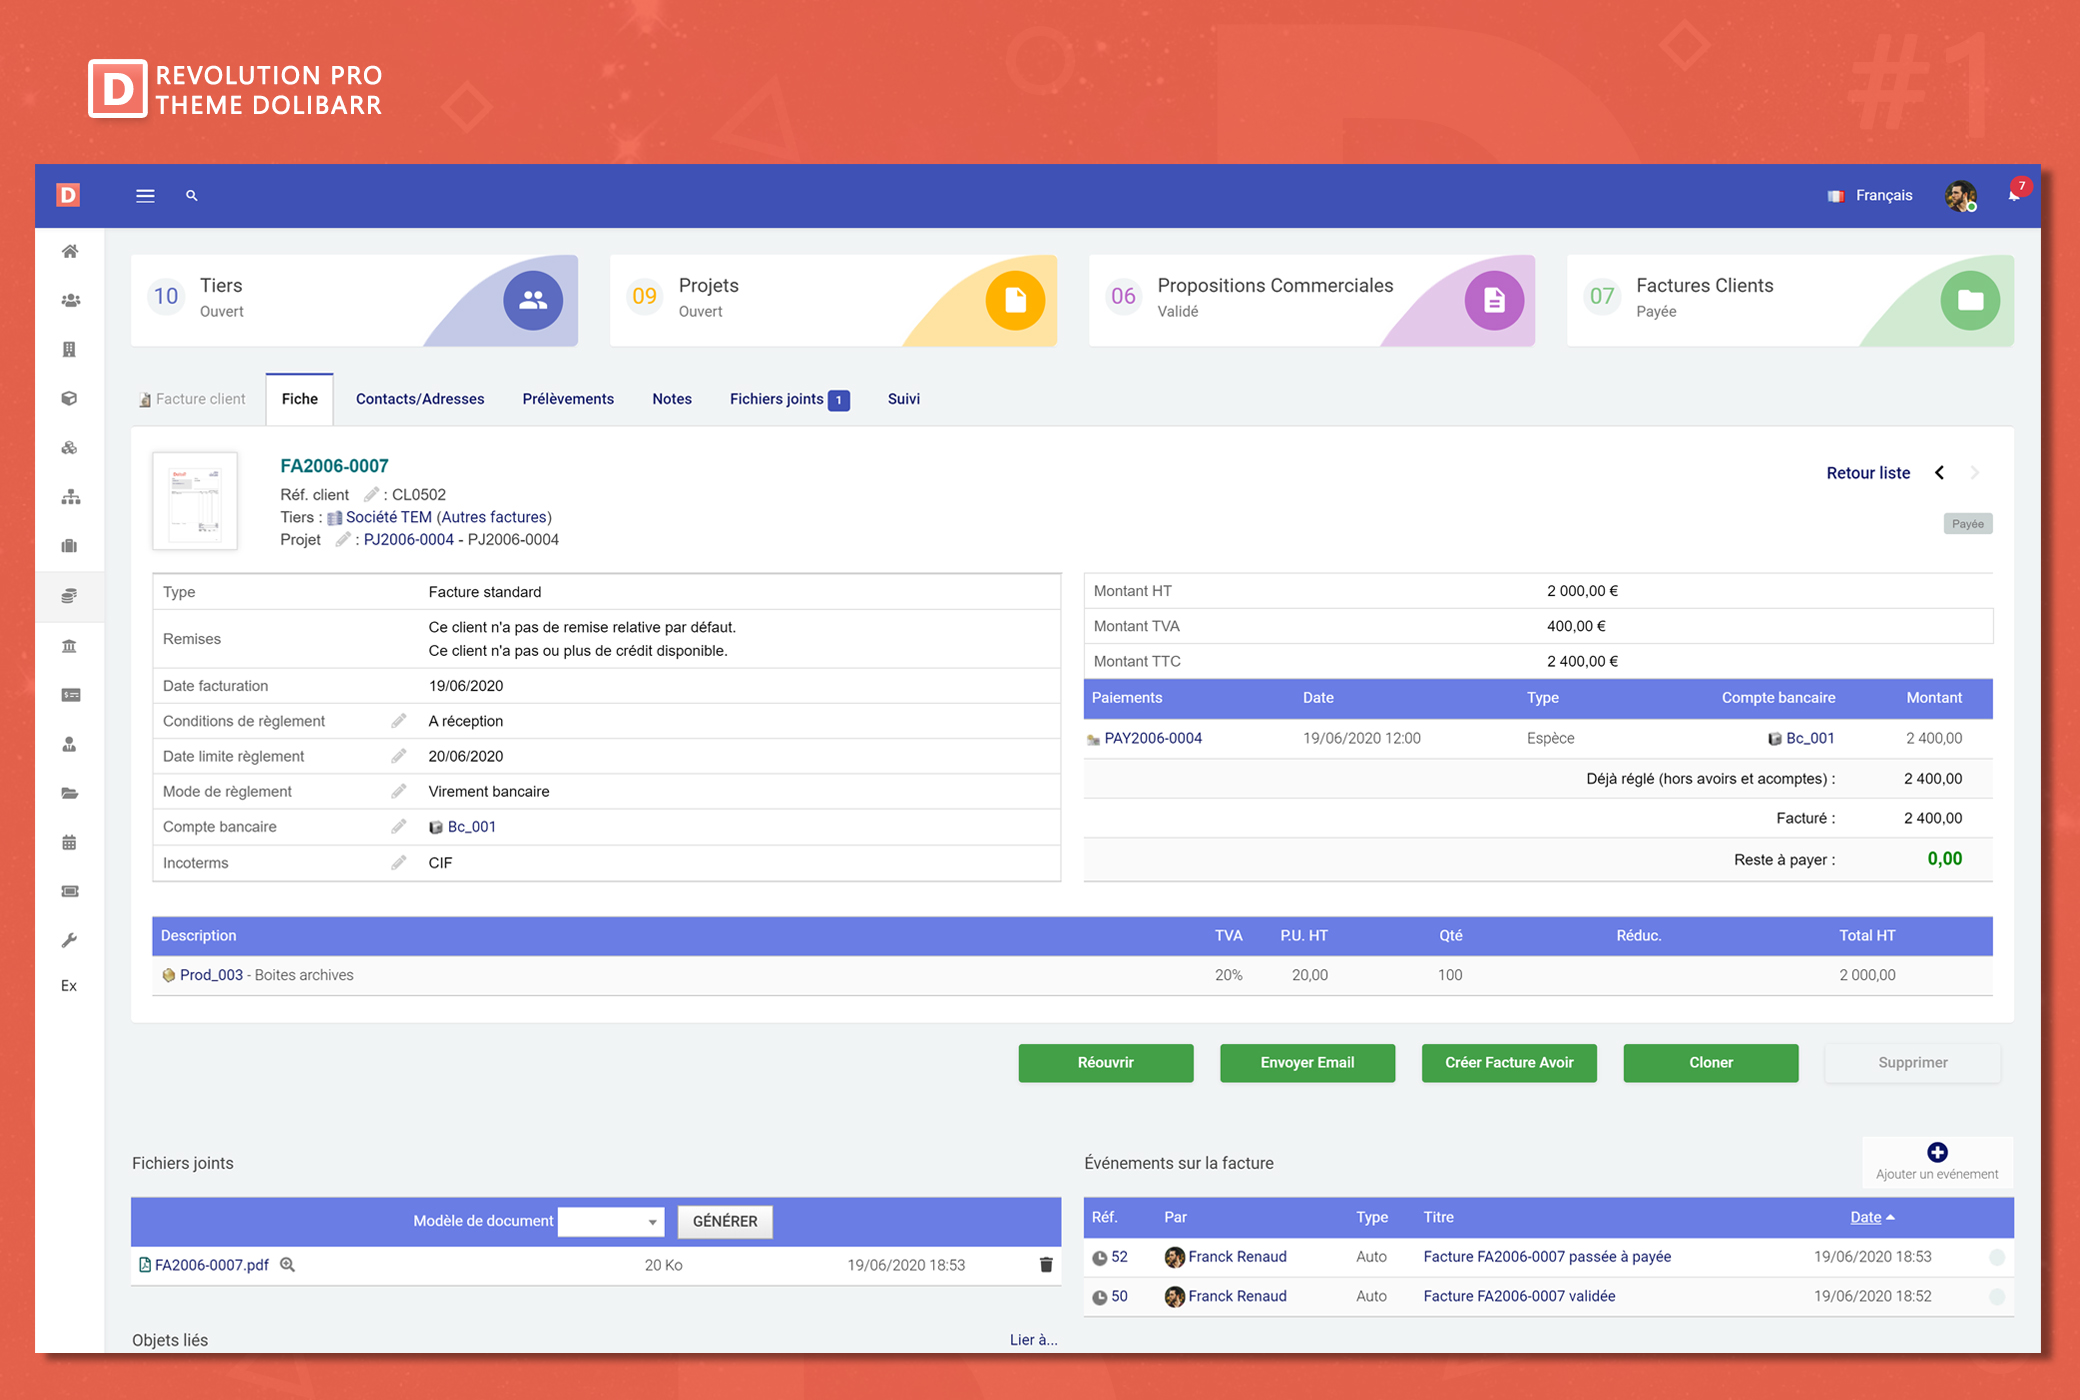The image size is (2080, 1400).
Task: Switch to Prélèvements tab
Action: click(x=568, y=399)
